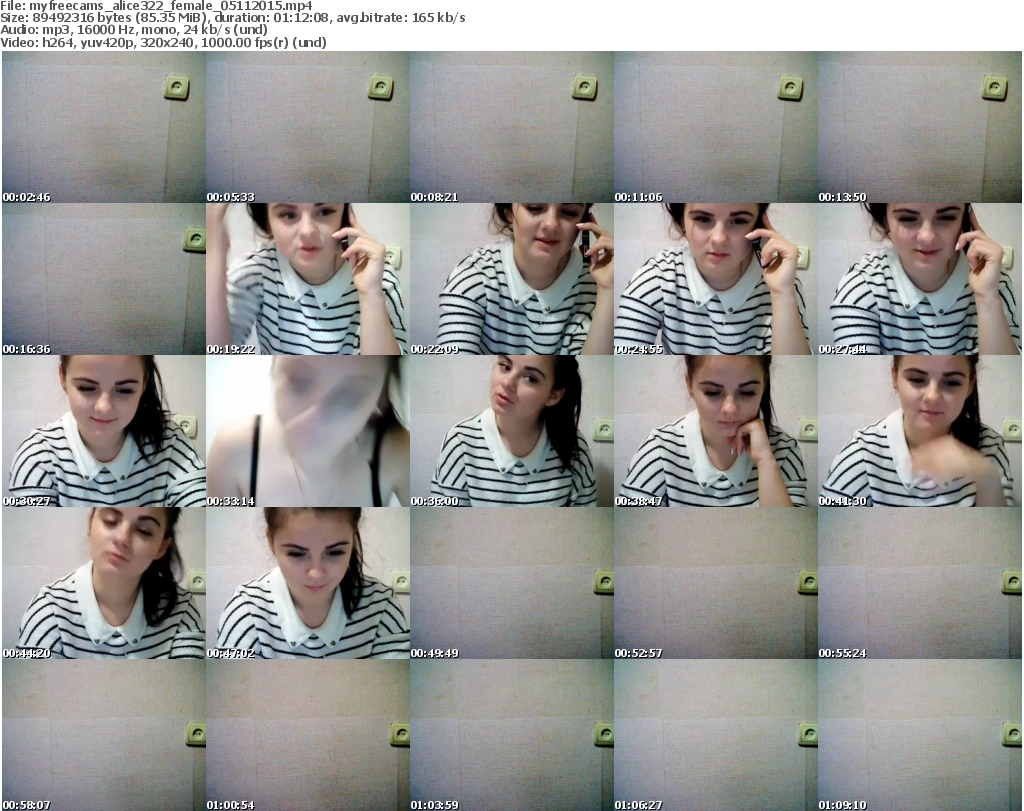Select the thumbnail timestamped 00:05:33
Image resolution: width=1024 pixels, height=811 pixels.
(x=308, y=127)
